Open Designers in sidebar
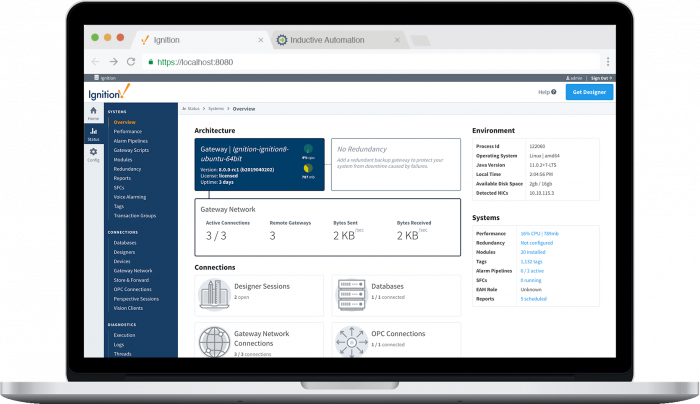Viewport: 700px width, 404px height. coord(124,252)
